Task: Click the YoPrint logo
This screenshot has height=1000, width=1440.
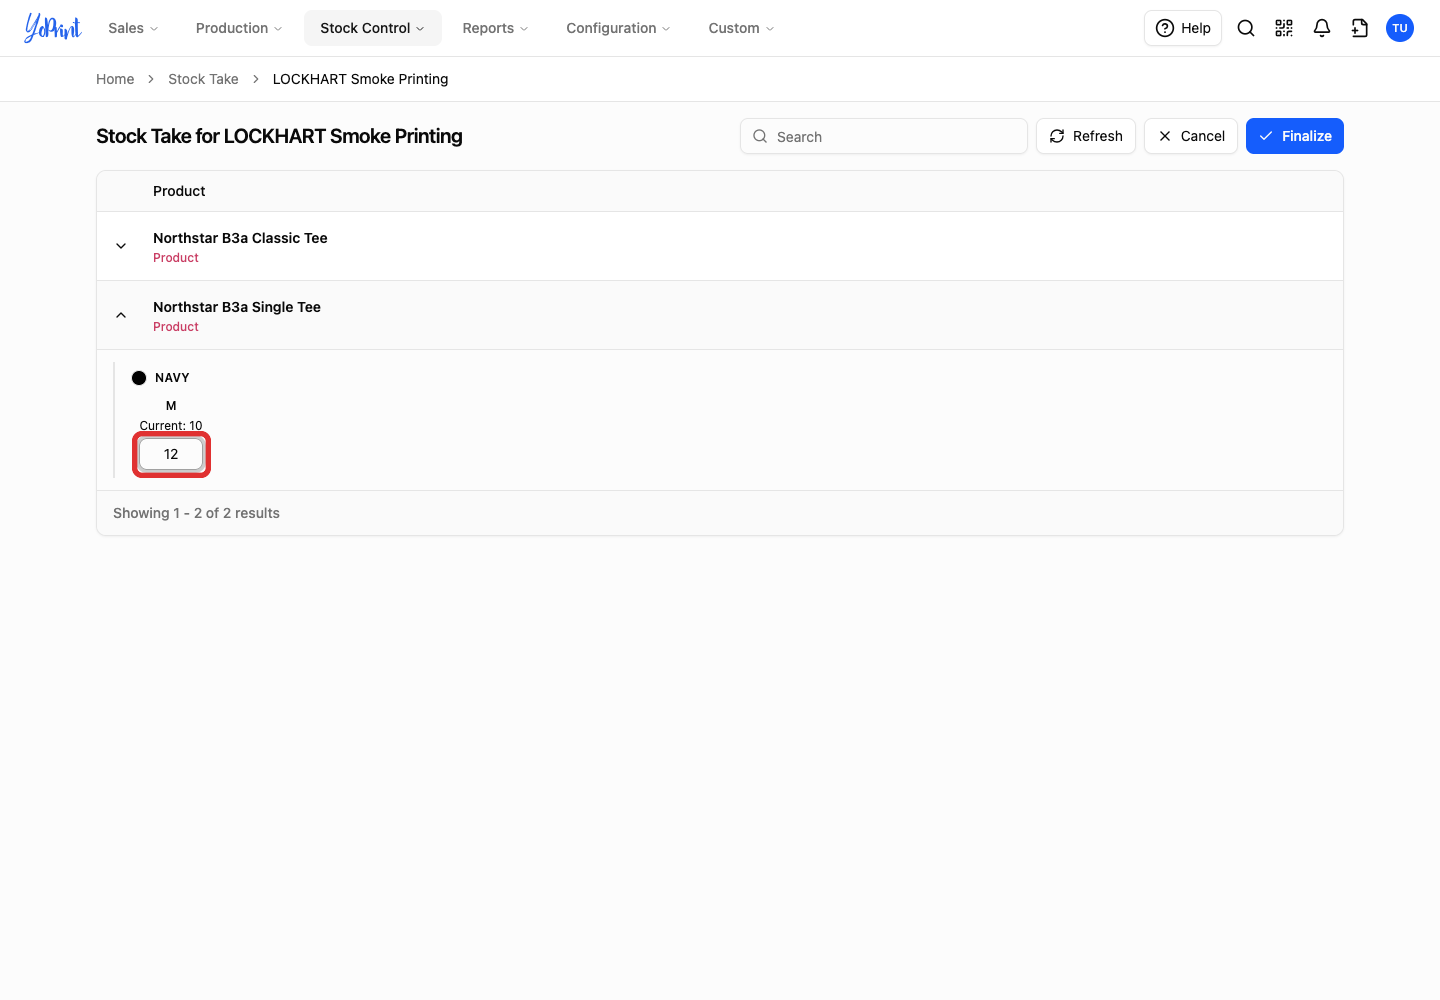Action: [x=52, y=28]
